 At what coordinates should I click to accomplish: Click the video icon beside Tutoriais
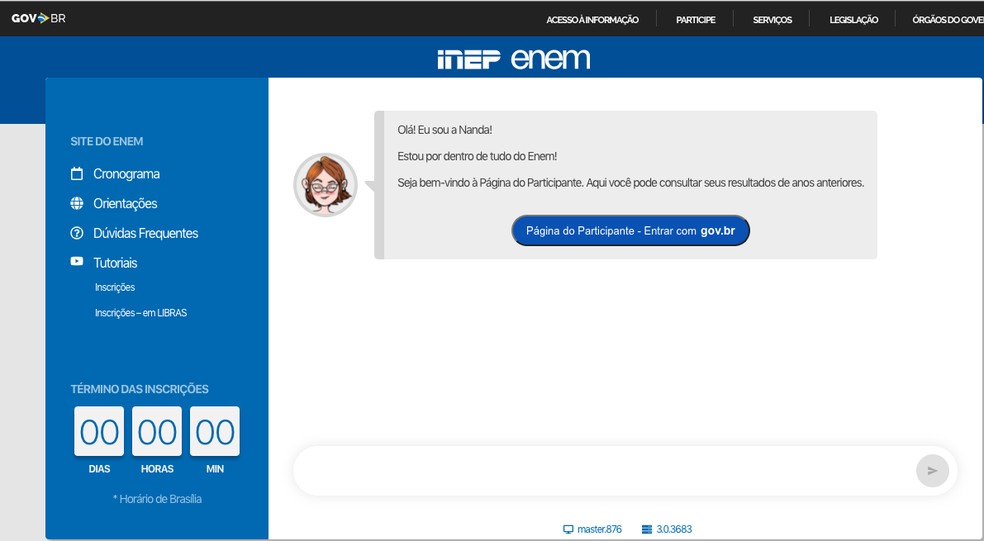(77, 262)
